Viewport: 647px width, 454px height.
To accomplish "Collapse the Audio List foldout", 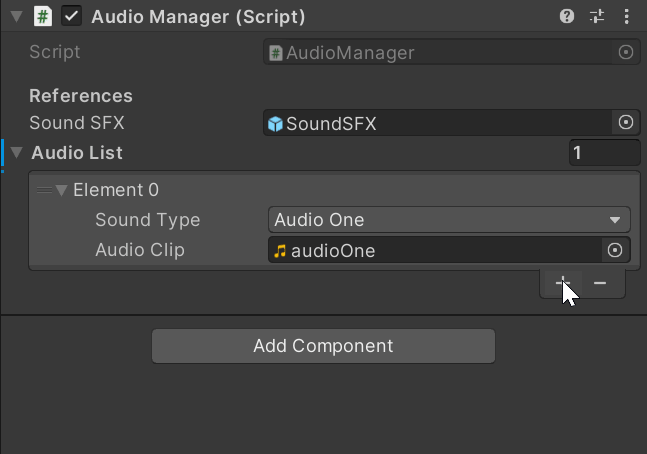I will (x=17, y=153).
